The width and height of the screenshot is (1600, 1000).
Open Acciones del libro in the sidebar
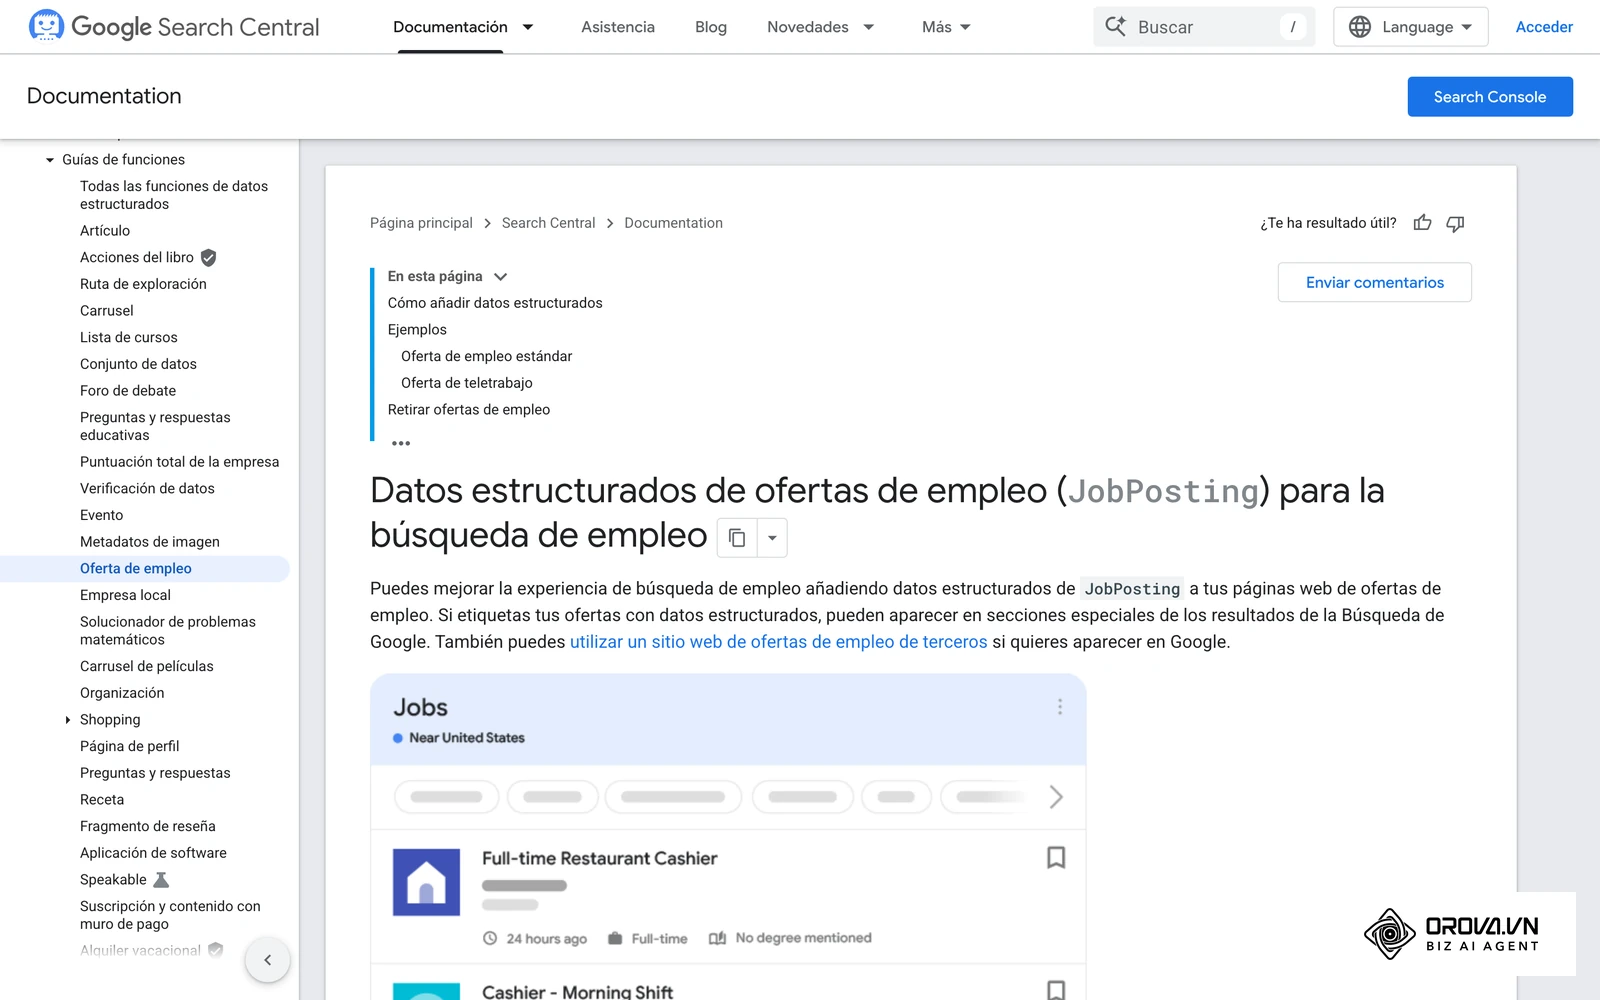[x=137, y=257]
